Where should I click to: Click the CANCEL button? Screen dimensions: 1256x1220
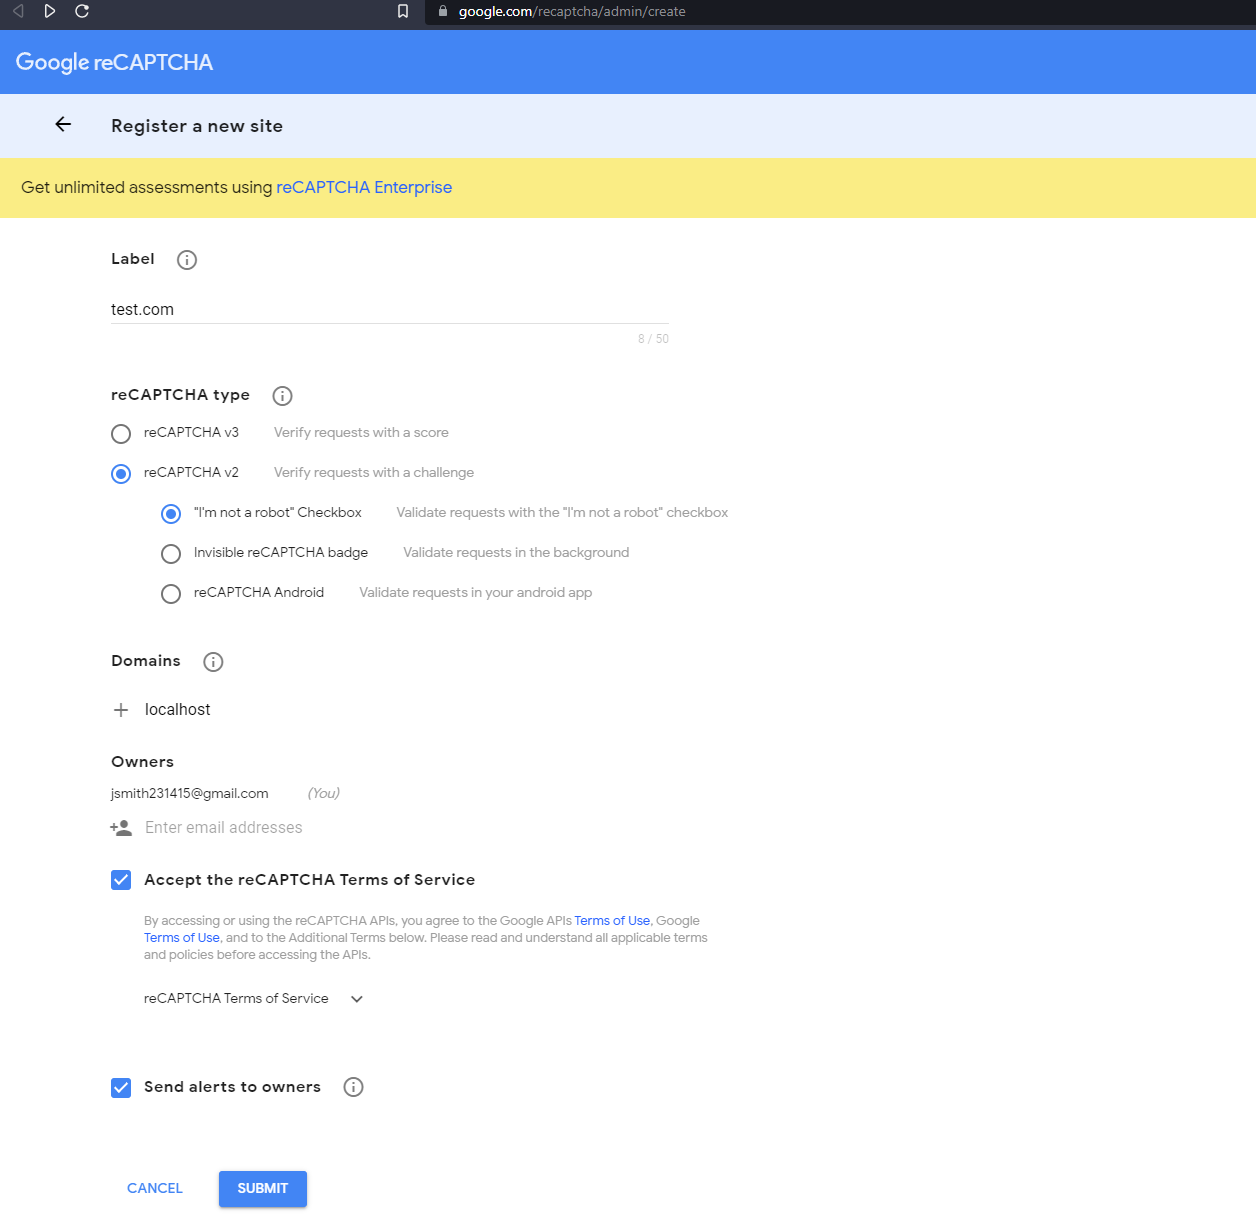(155, 1188)
